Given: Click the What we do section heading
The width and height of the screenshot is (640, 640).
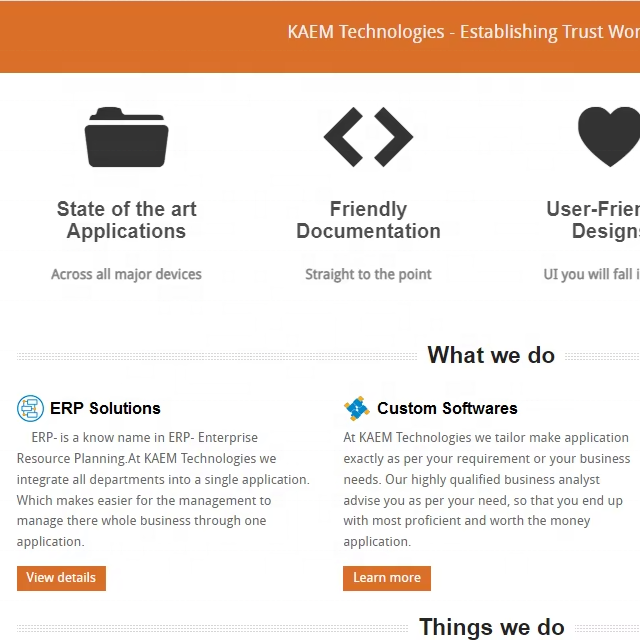Looking at the screenshot, I should point(491,355).
